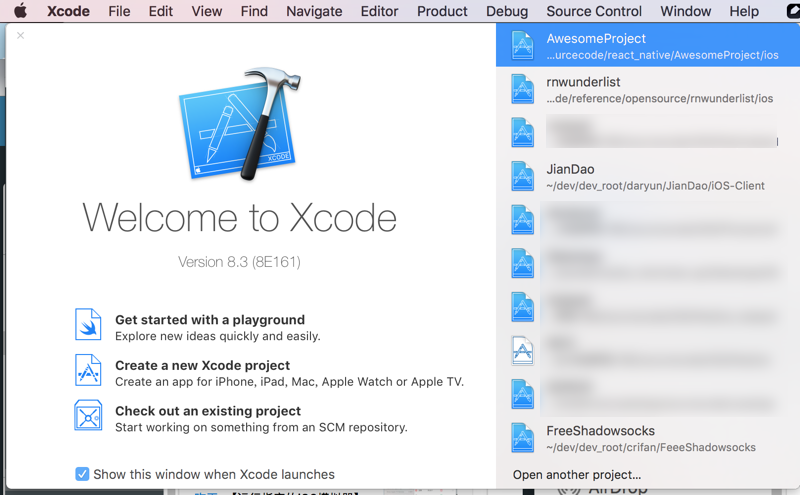Click the SCM checkout icon

click(88, 415)
